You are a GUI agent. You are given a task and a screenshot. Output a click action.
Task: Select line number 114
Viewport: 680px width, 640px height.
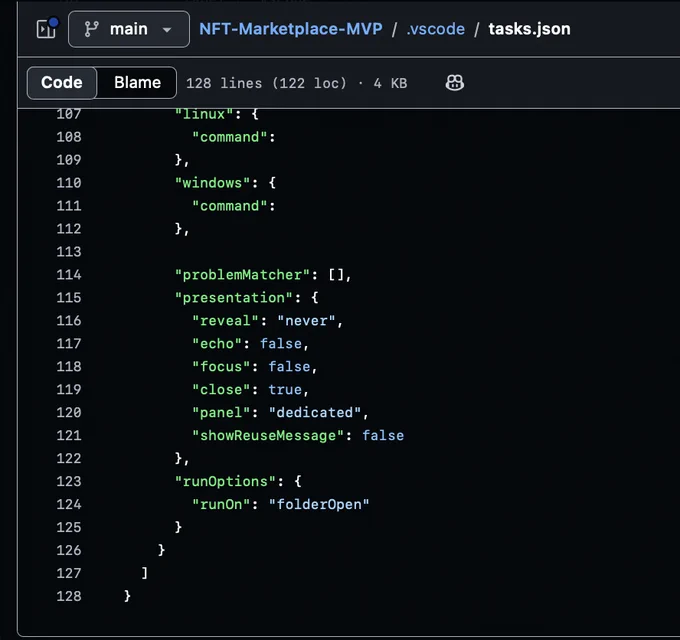click(x=69, y=275)
